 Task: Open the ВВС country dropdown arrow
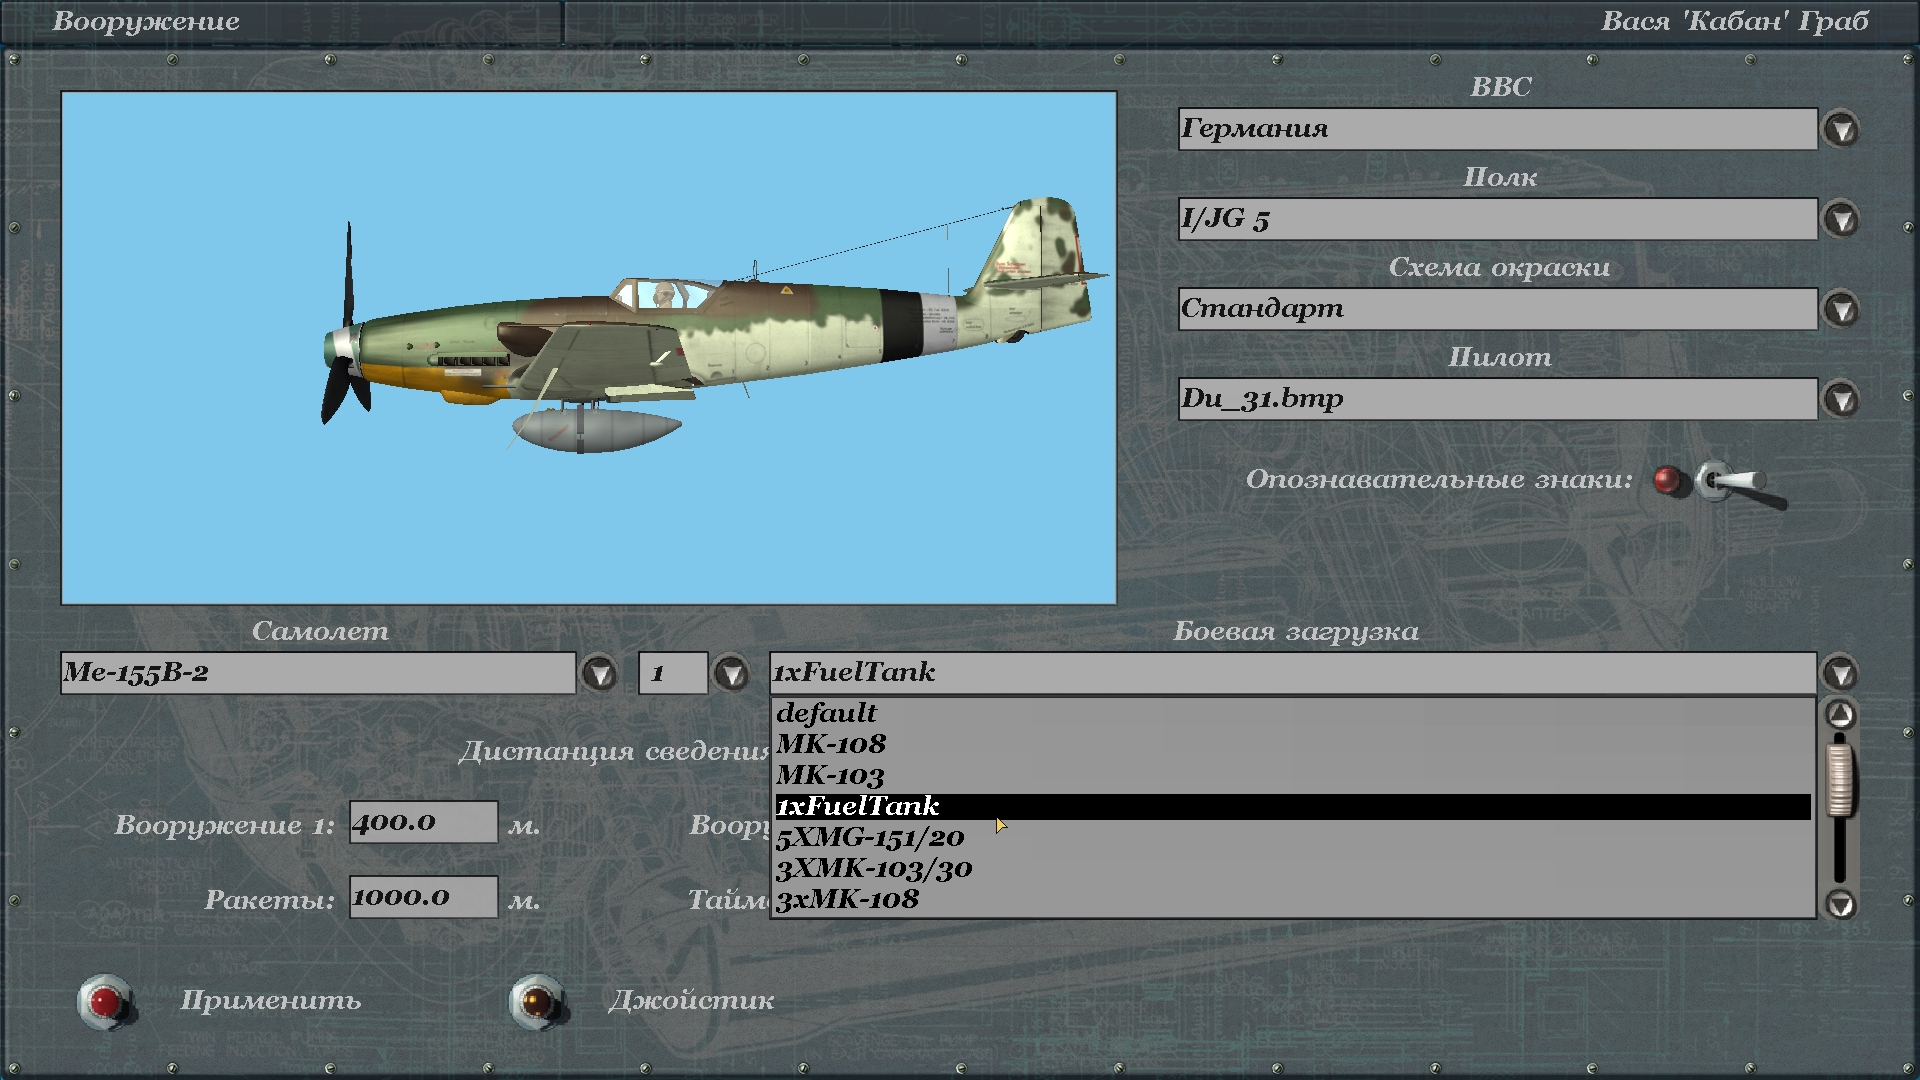click(x=1841, y=129)
